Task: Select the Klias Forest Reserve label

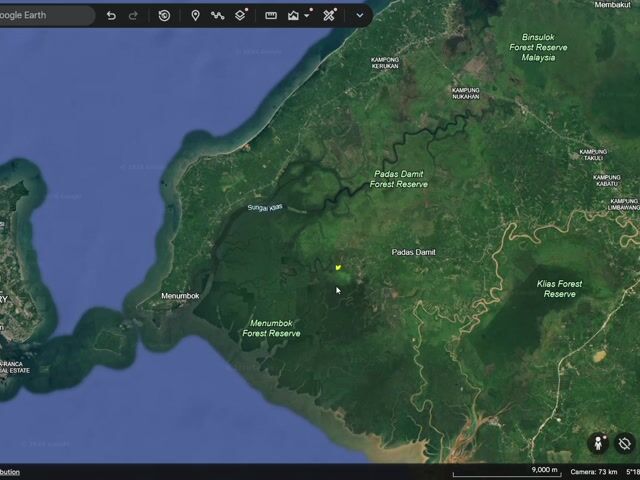Action: click(x=560, y=289)
